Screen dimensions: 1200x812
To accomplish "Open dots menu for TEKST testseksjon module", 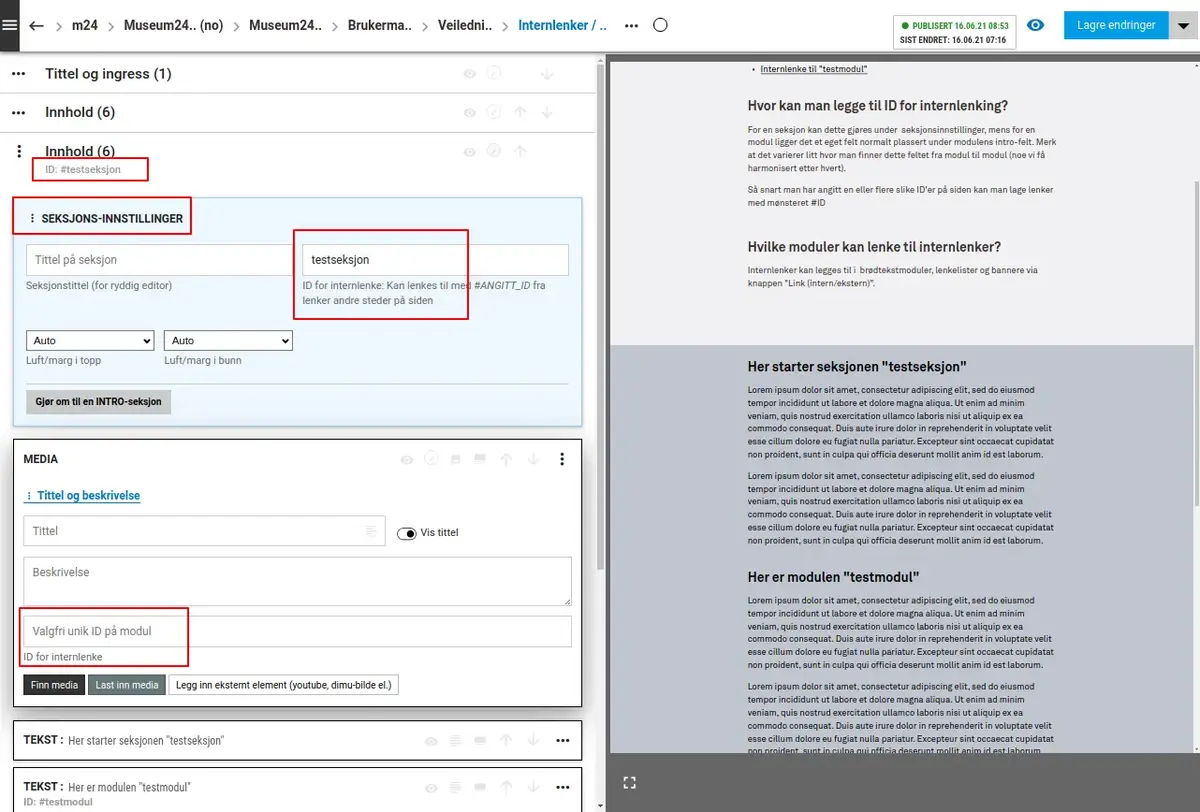I will tap(562, 741).
